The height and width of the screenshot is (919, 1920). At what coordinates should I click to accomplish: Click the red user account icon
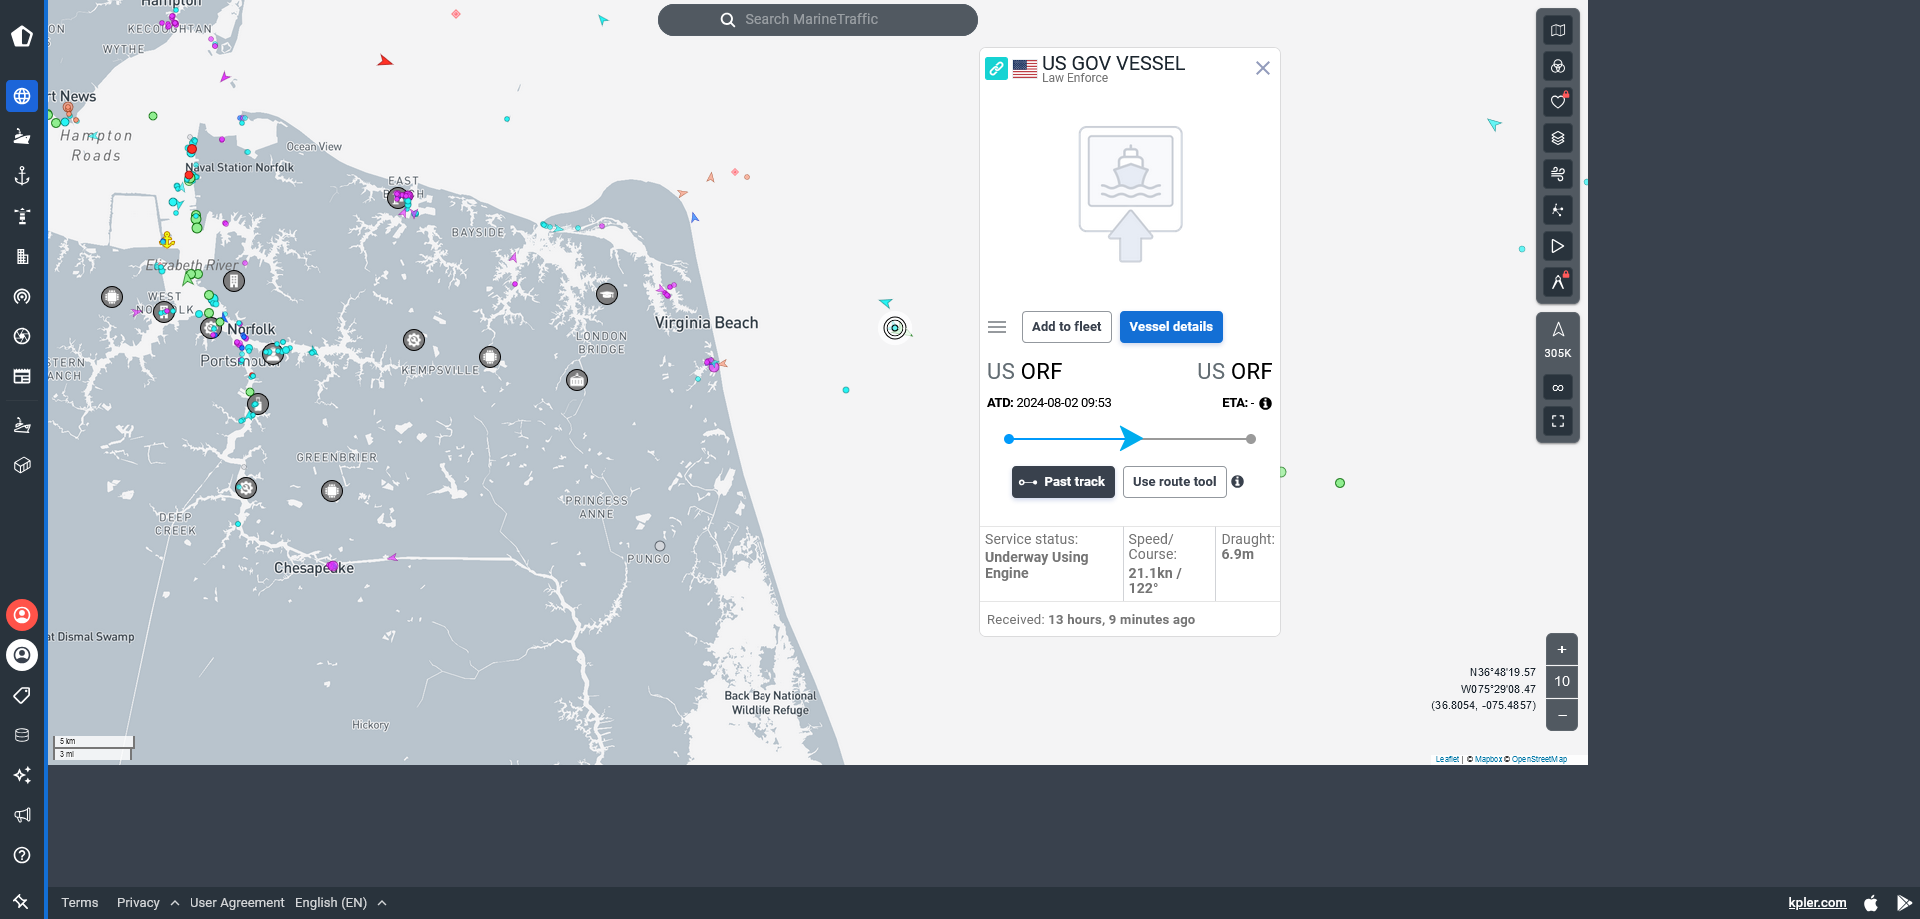tap(22, 615)
